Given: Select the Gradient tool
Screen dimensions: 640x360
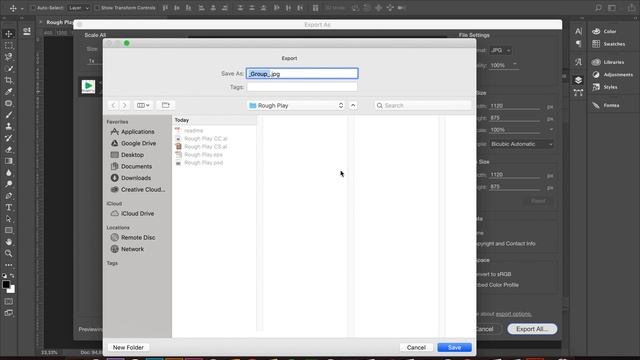Looking at the screenshot, I should [x=9, y=161].
